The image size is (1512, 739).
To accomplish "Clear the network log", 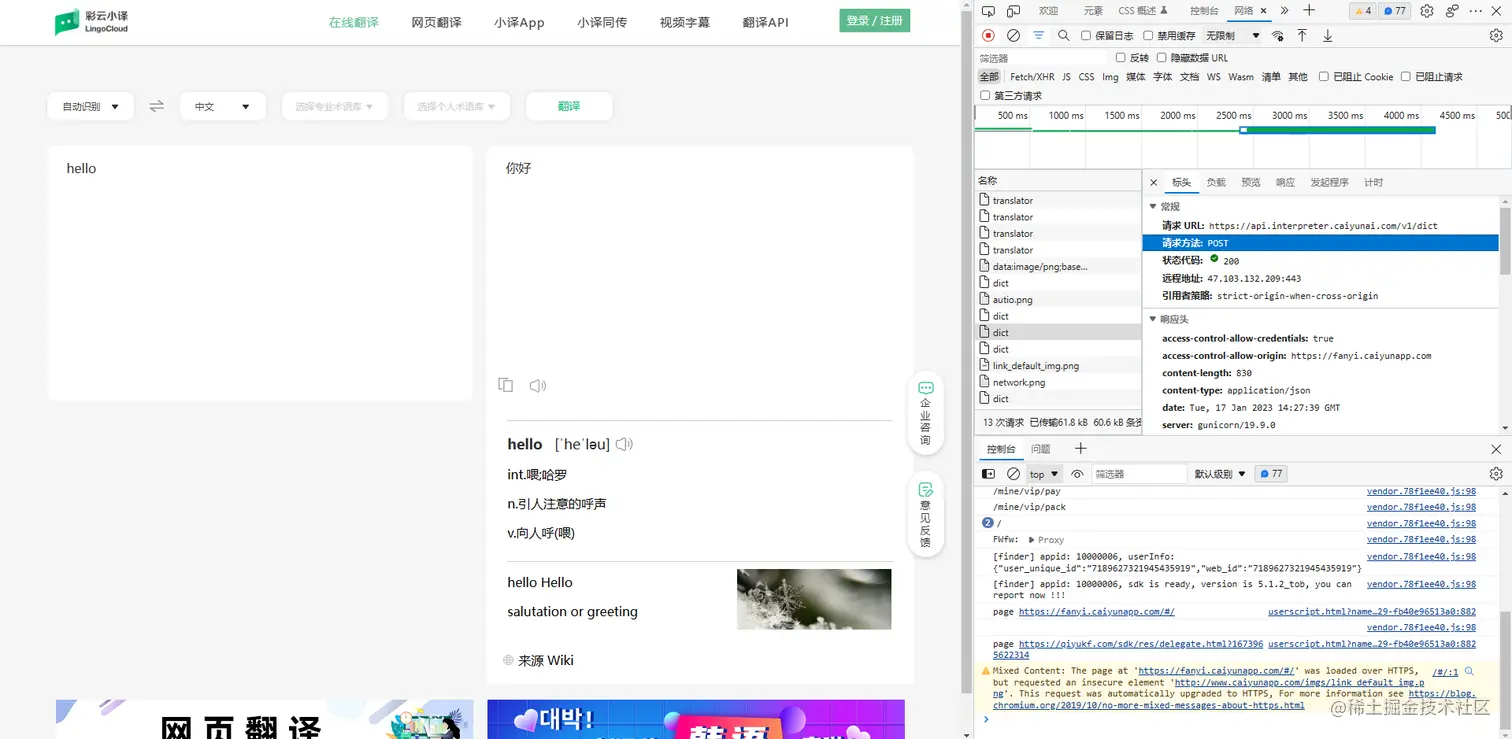I will pos(1013,36).
